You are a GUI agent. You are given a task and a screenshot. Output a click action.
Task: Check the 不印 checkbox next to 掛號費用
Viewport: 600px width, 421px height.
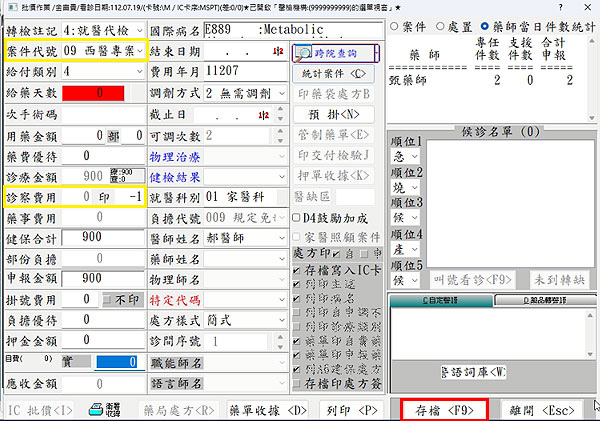click(x=108, y=299)
